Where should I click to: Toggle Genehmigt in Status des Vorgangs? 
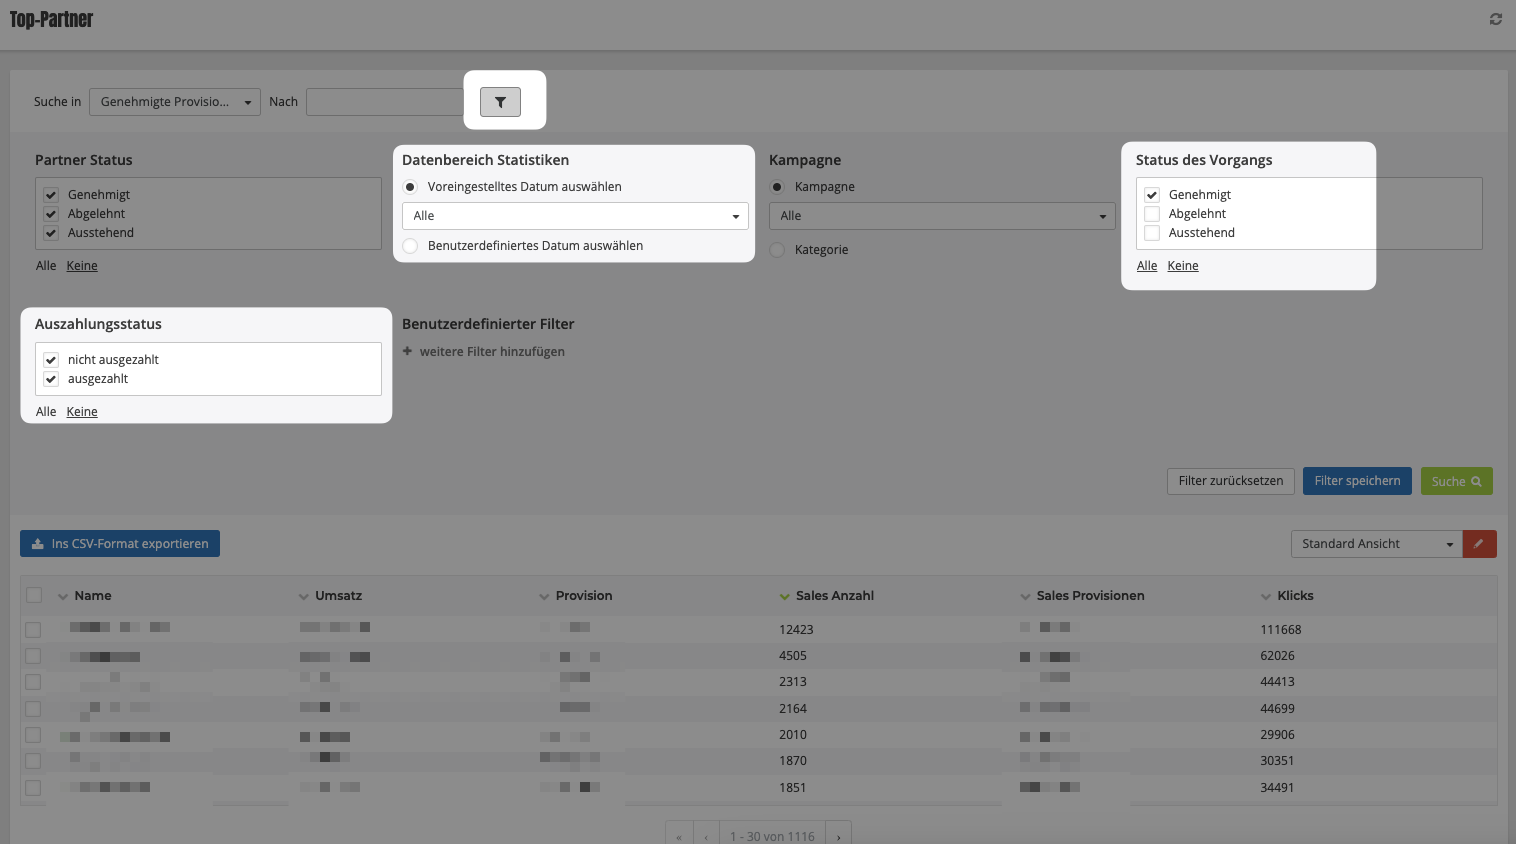(x=1152, y=195)
